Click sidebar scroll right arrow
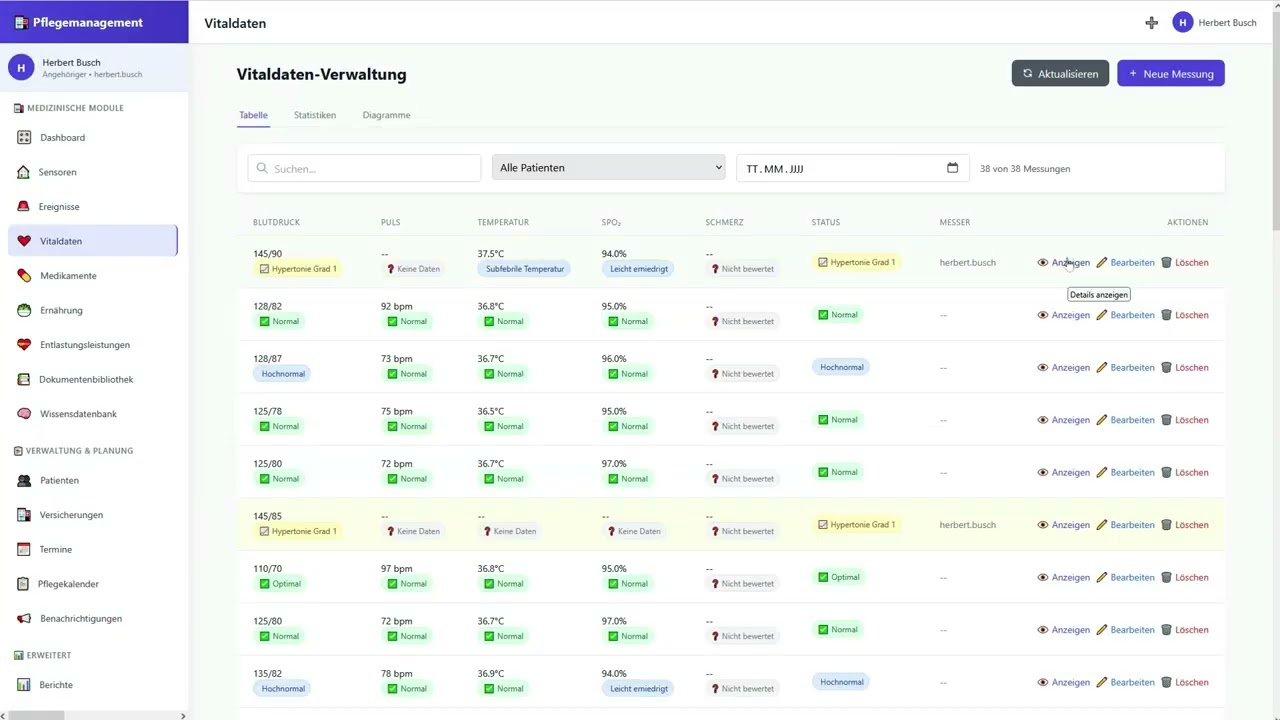 (183, 716)
